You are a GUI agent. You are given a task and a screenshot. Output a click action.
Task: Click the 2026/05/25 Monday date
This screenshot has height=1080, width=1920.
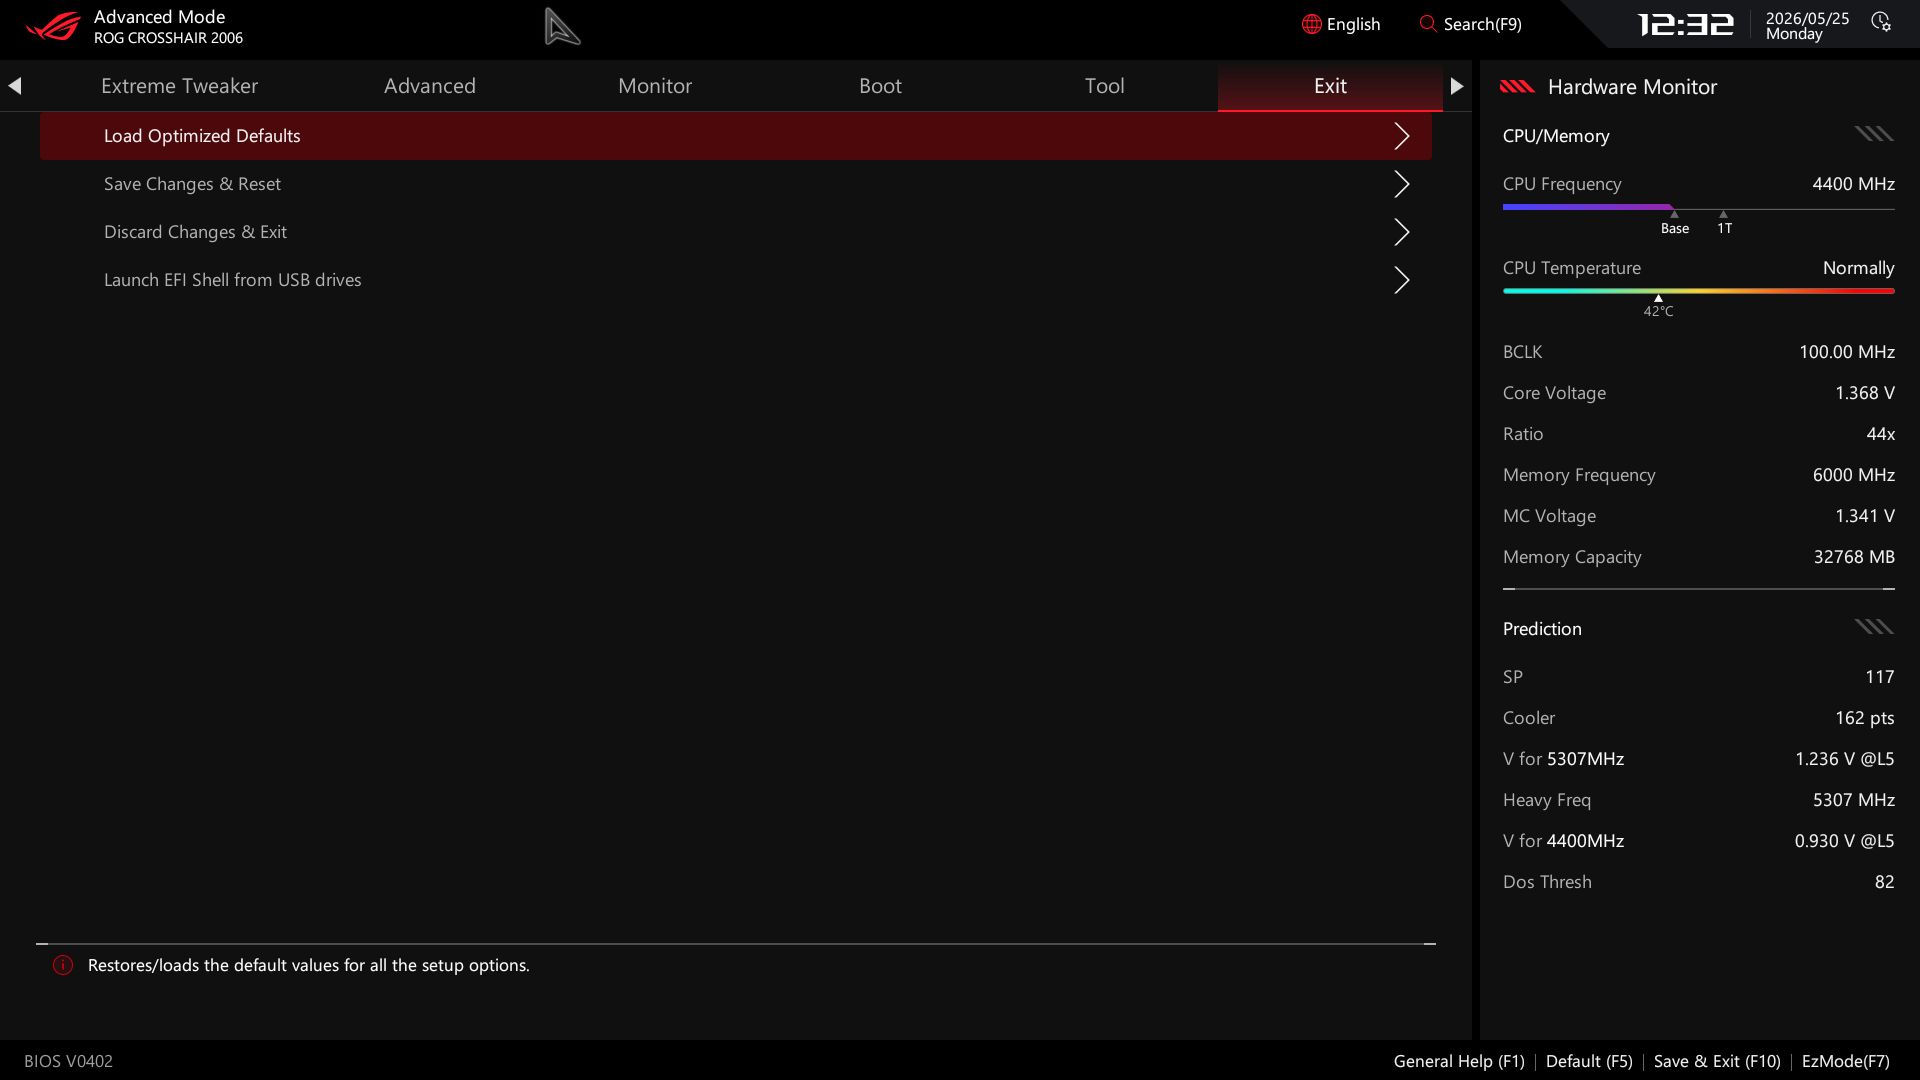1807,26
